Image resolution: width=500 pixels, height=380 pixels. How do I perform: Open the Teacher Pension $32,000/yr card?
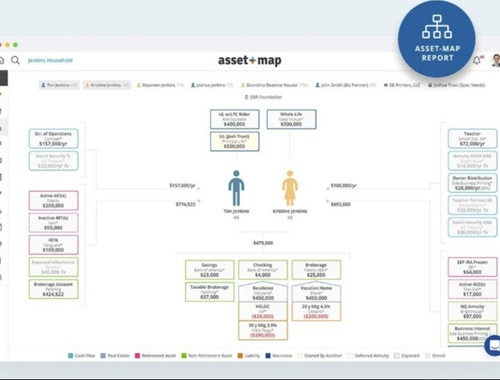coord(472,205)
